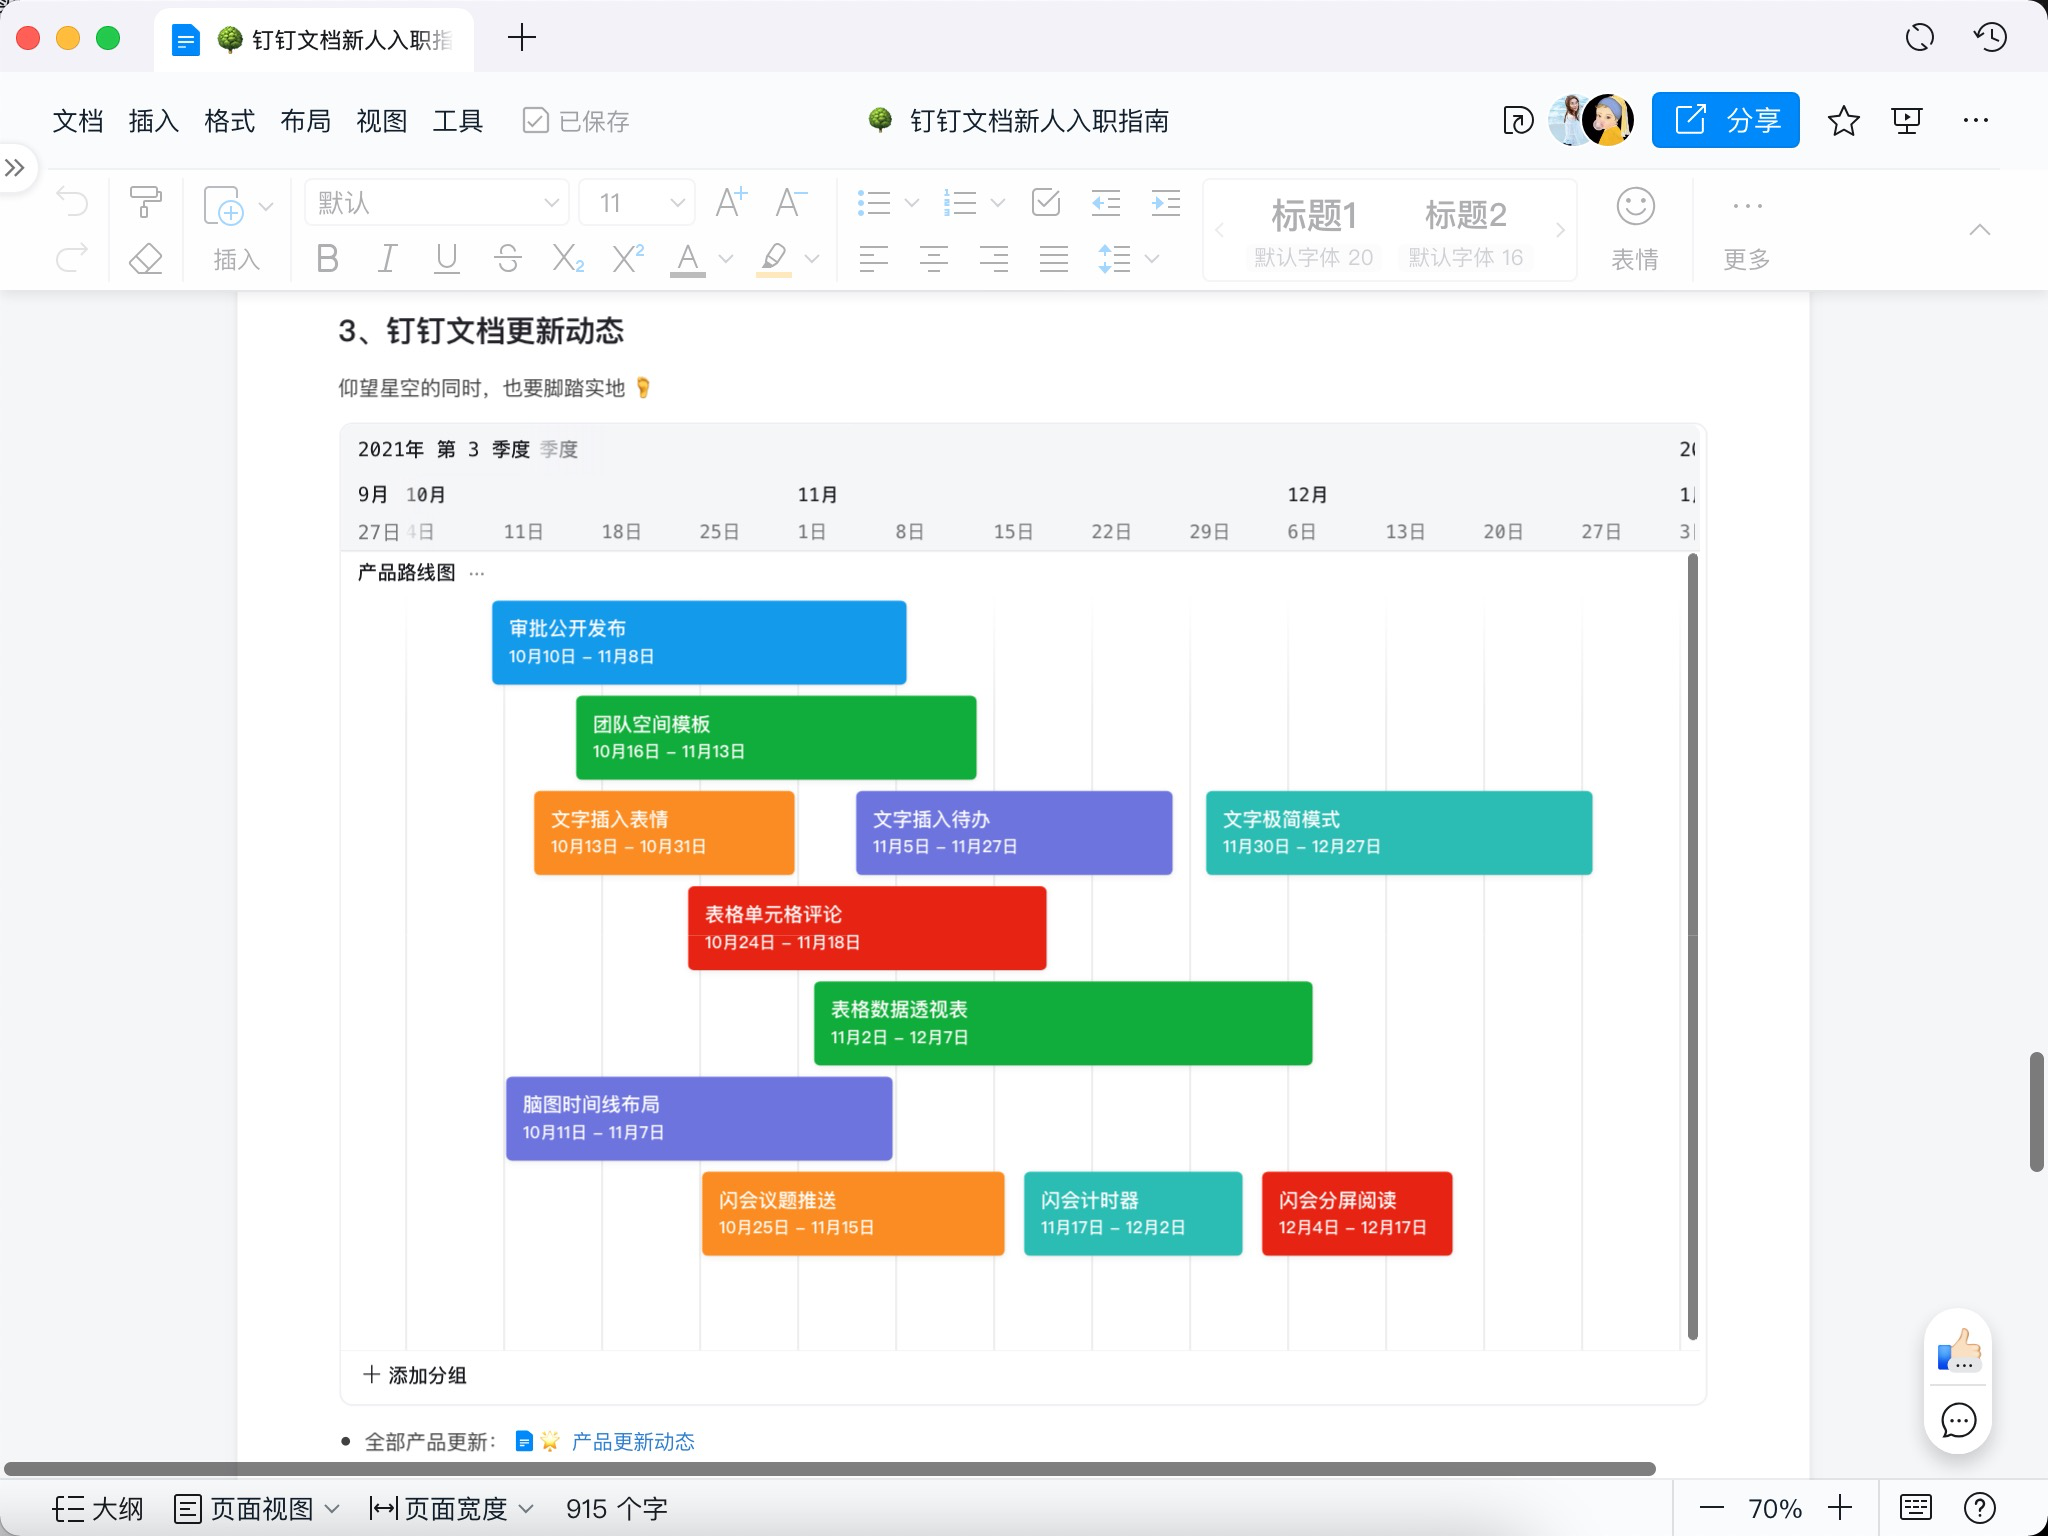
Task: Insert a to-do checkbox item
Action: [x=1046, y=203]
